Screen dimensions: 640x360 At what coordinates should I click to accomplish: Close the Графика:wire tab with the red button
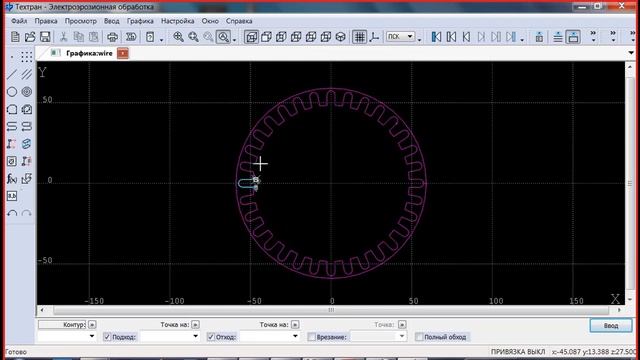point(122,53)
